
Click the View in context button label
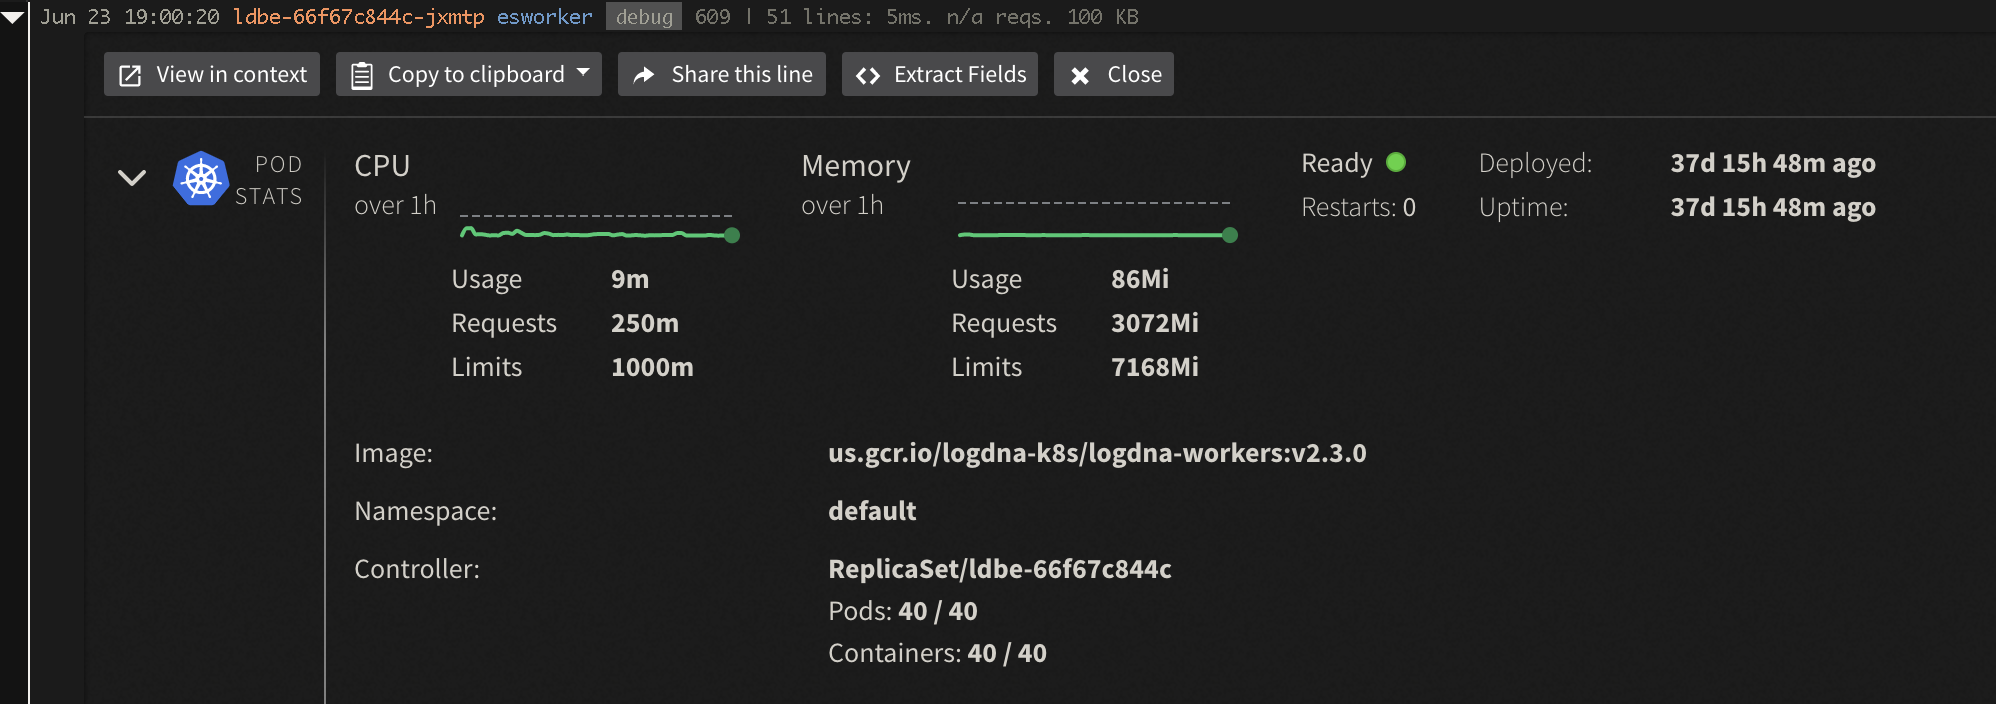[231, 75]
